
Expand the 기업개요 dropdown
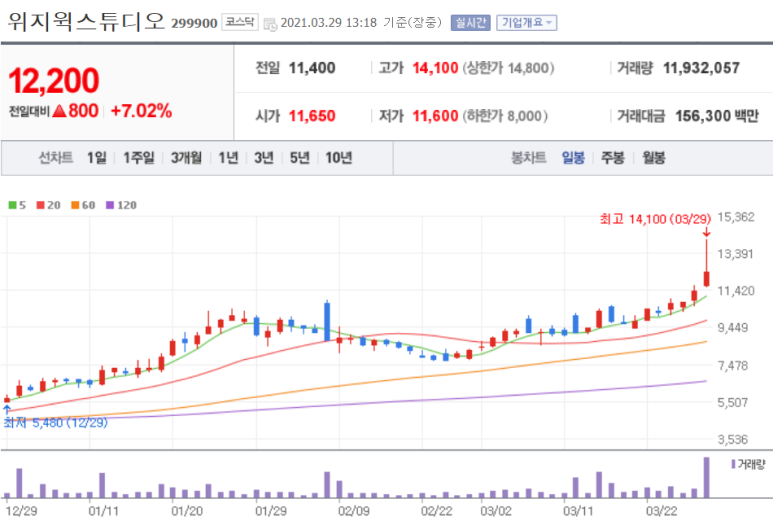click(x=528, y=22)
